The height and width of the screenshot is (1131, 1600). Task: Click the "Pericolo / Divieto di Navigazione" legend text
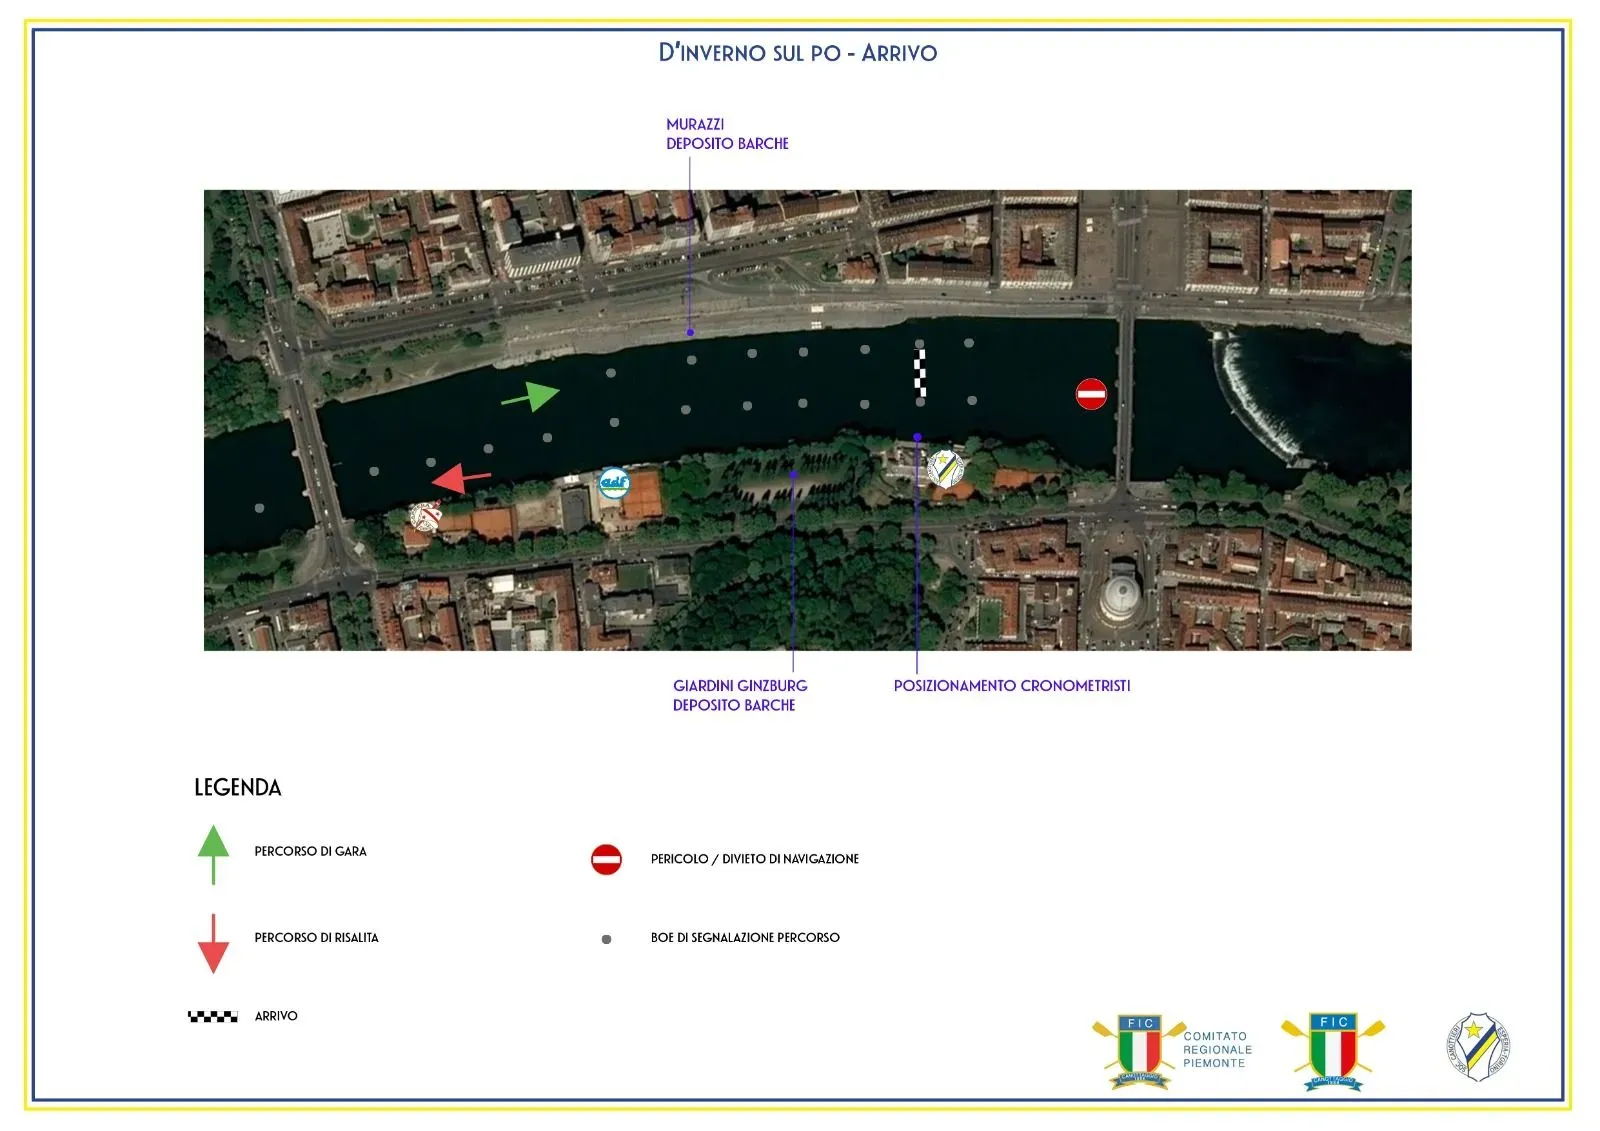(754, 859)
